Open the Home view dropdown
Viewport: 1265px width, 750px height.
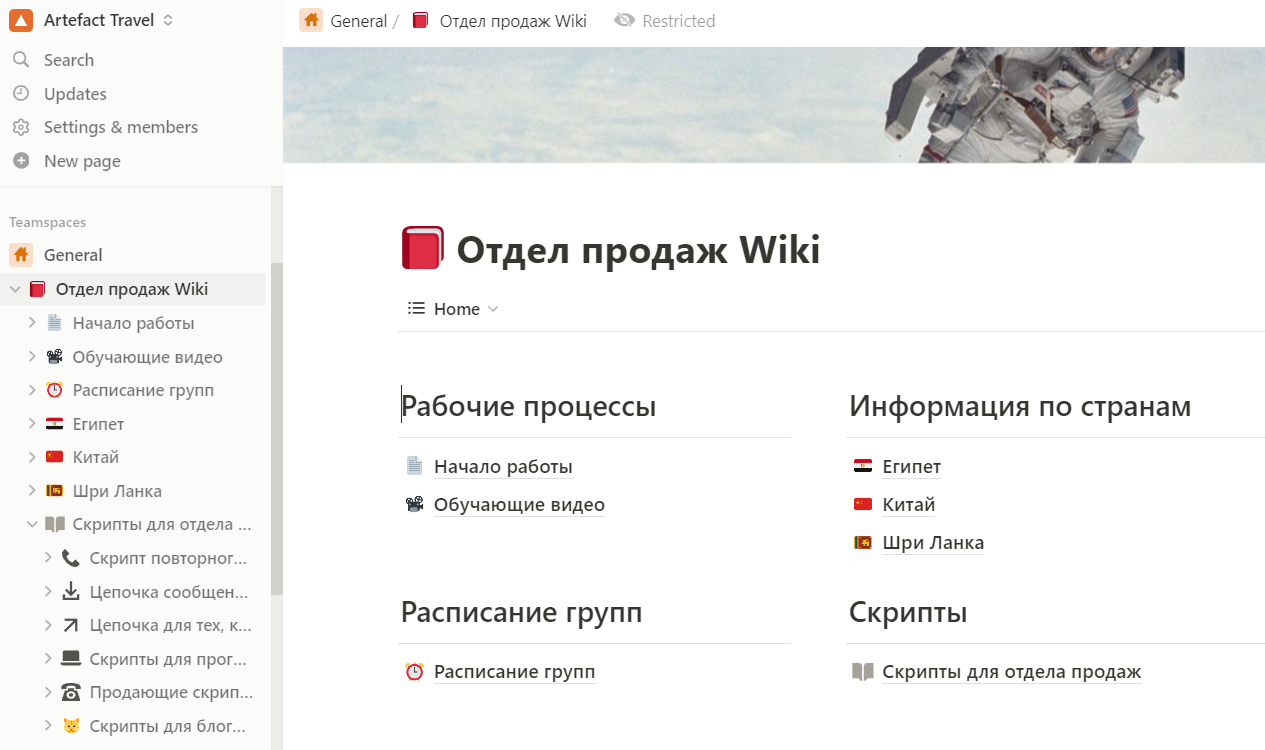[453, 309]
